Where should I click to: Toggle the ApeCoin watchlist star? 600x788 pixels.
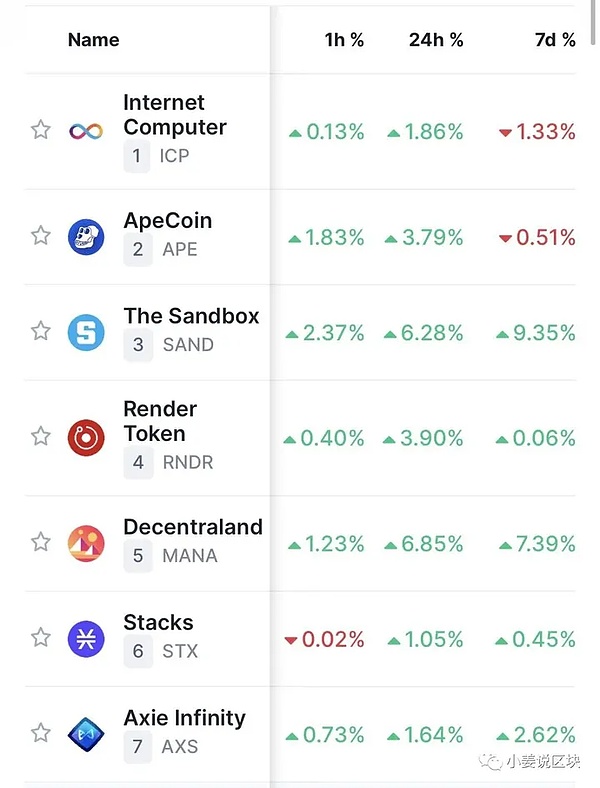(41, 235)
